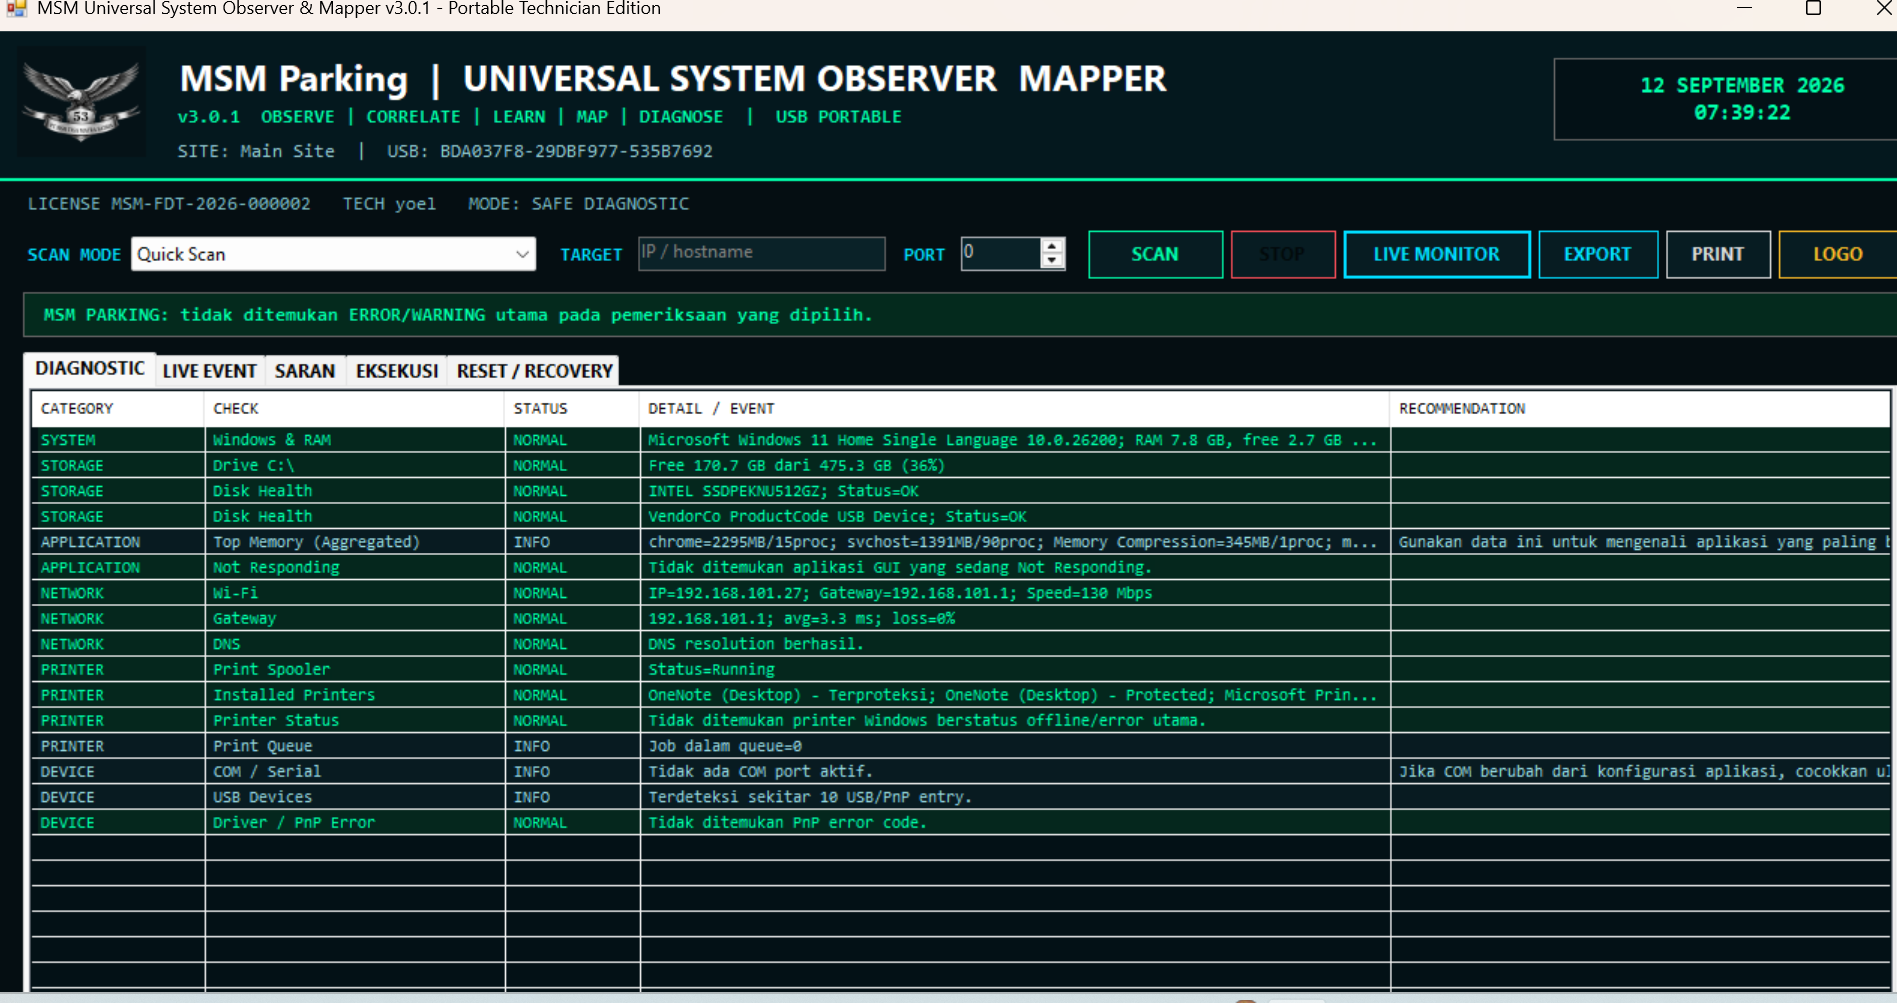Click the PRINT button
This screenshot has width=1897, height=1003.
click(1717, 254)
